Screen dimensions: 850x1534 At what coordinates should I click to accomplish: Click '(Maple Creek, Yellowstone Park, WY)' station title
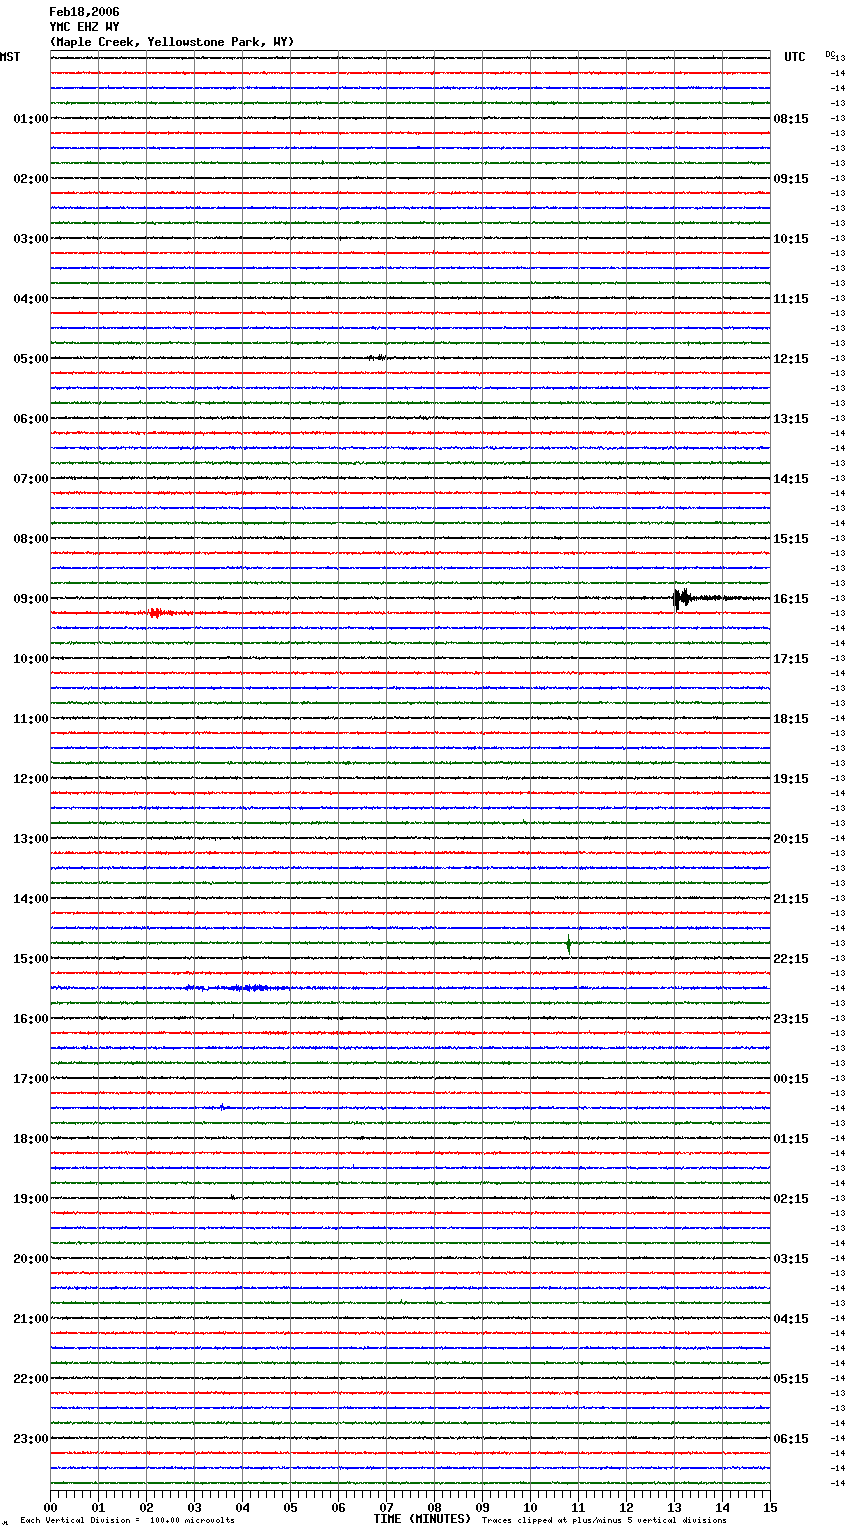point(171,42)
